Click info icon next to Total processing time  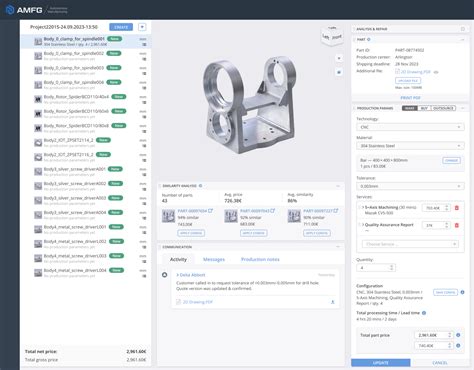[424, 313]
